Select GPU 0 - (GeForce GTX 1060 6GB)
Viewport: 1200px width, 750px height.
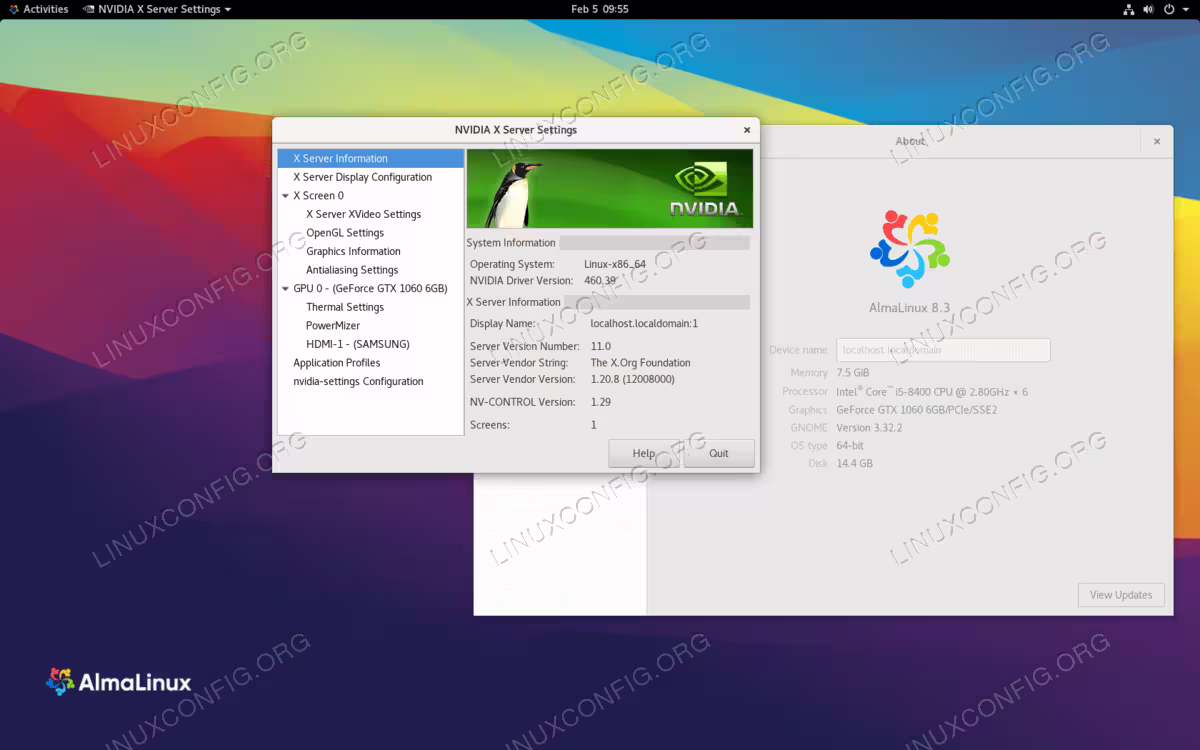(370, 289)
